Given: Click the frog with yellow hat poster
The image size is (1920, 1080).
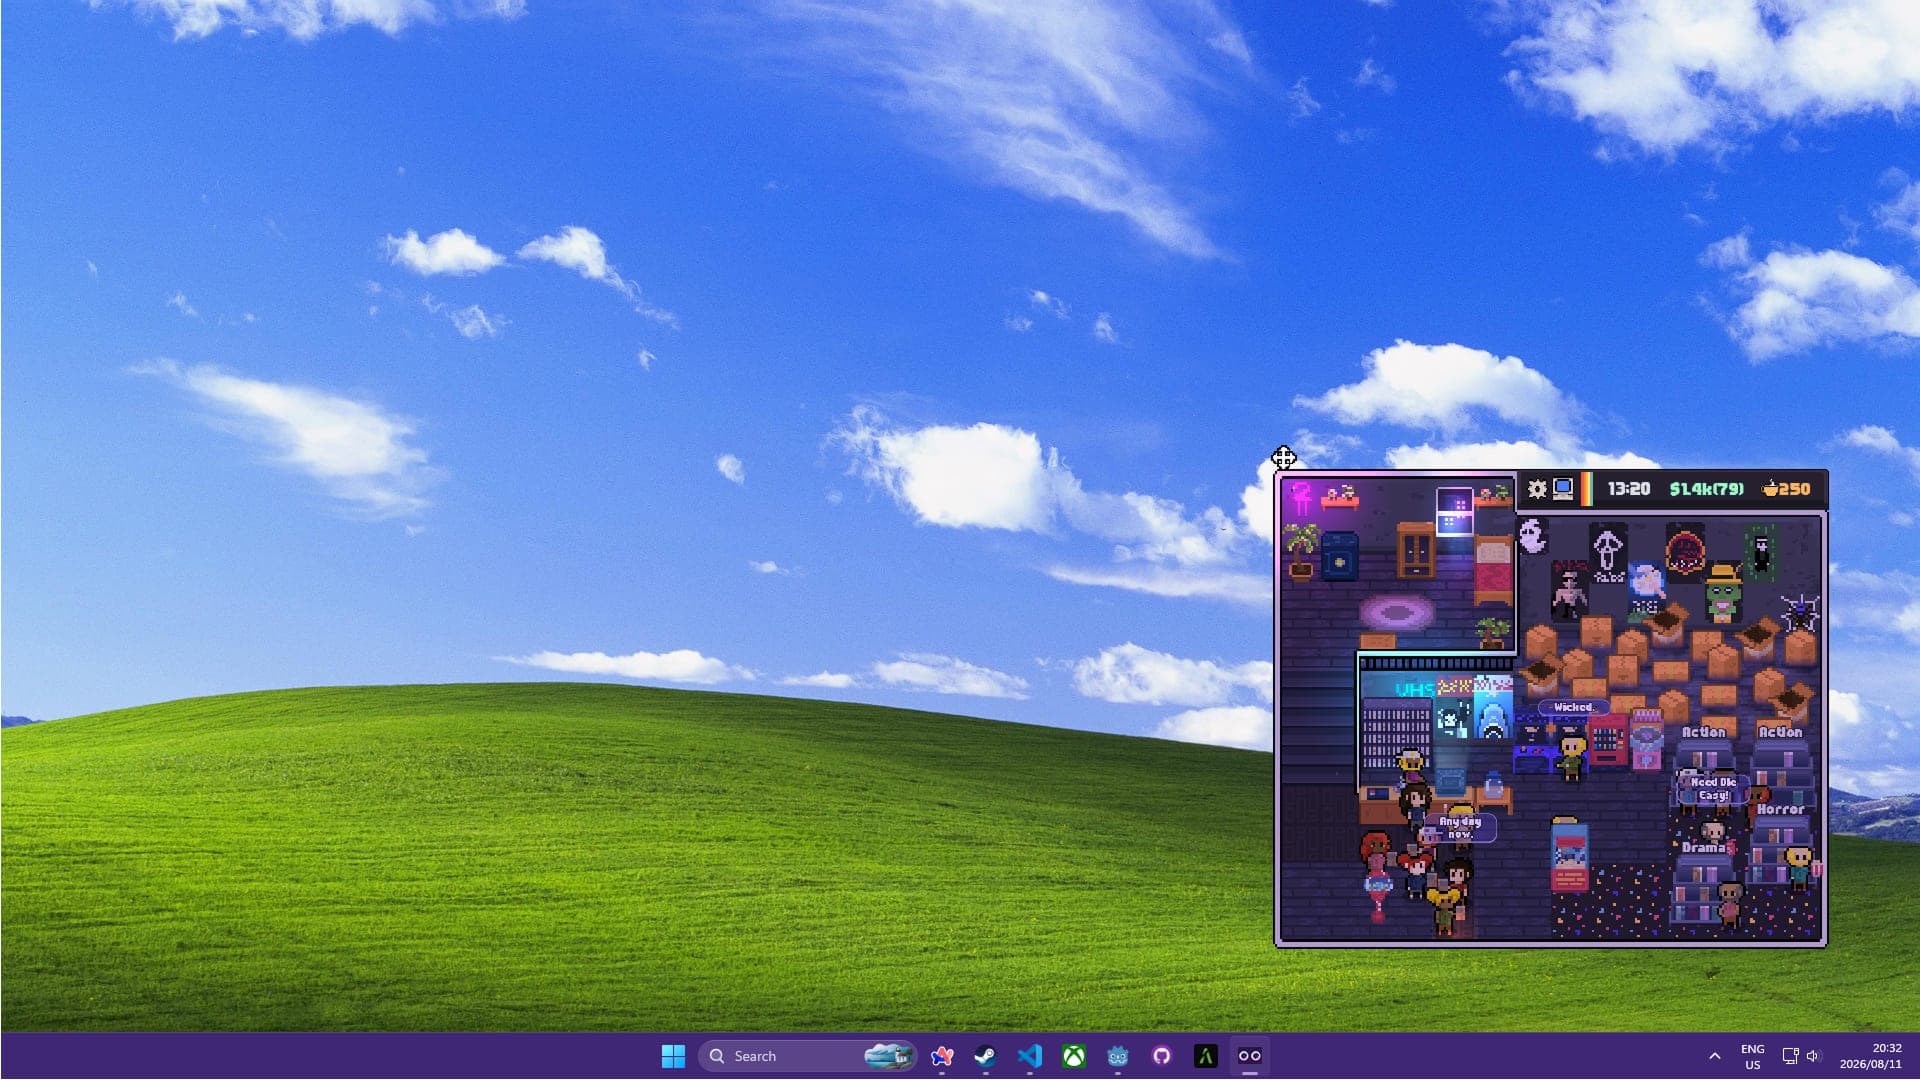Looking at the screenshot, I should tap(1724, 593).
